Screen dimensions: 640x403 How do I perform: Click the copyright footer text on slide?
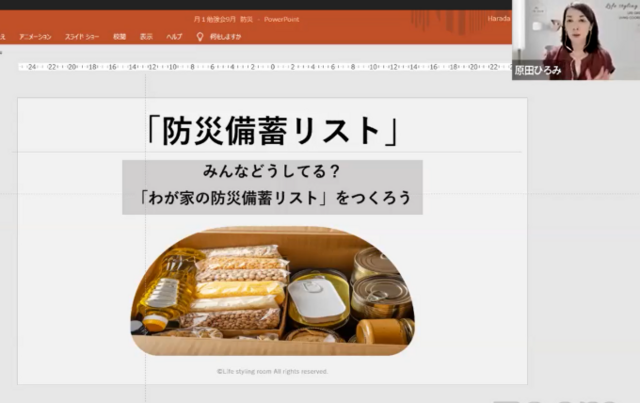coord(272,371)
